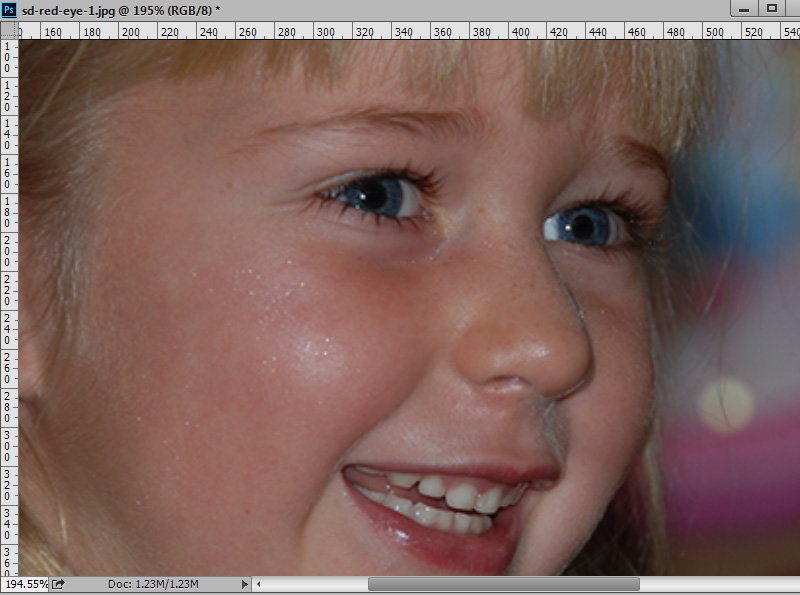This screenshot has height=595, width=800.
Task: Click the left eye pupil in the photo
Action: pos(373,196)
